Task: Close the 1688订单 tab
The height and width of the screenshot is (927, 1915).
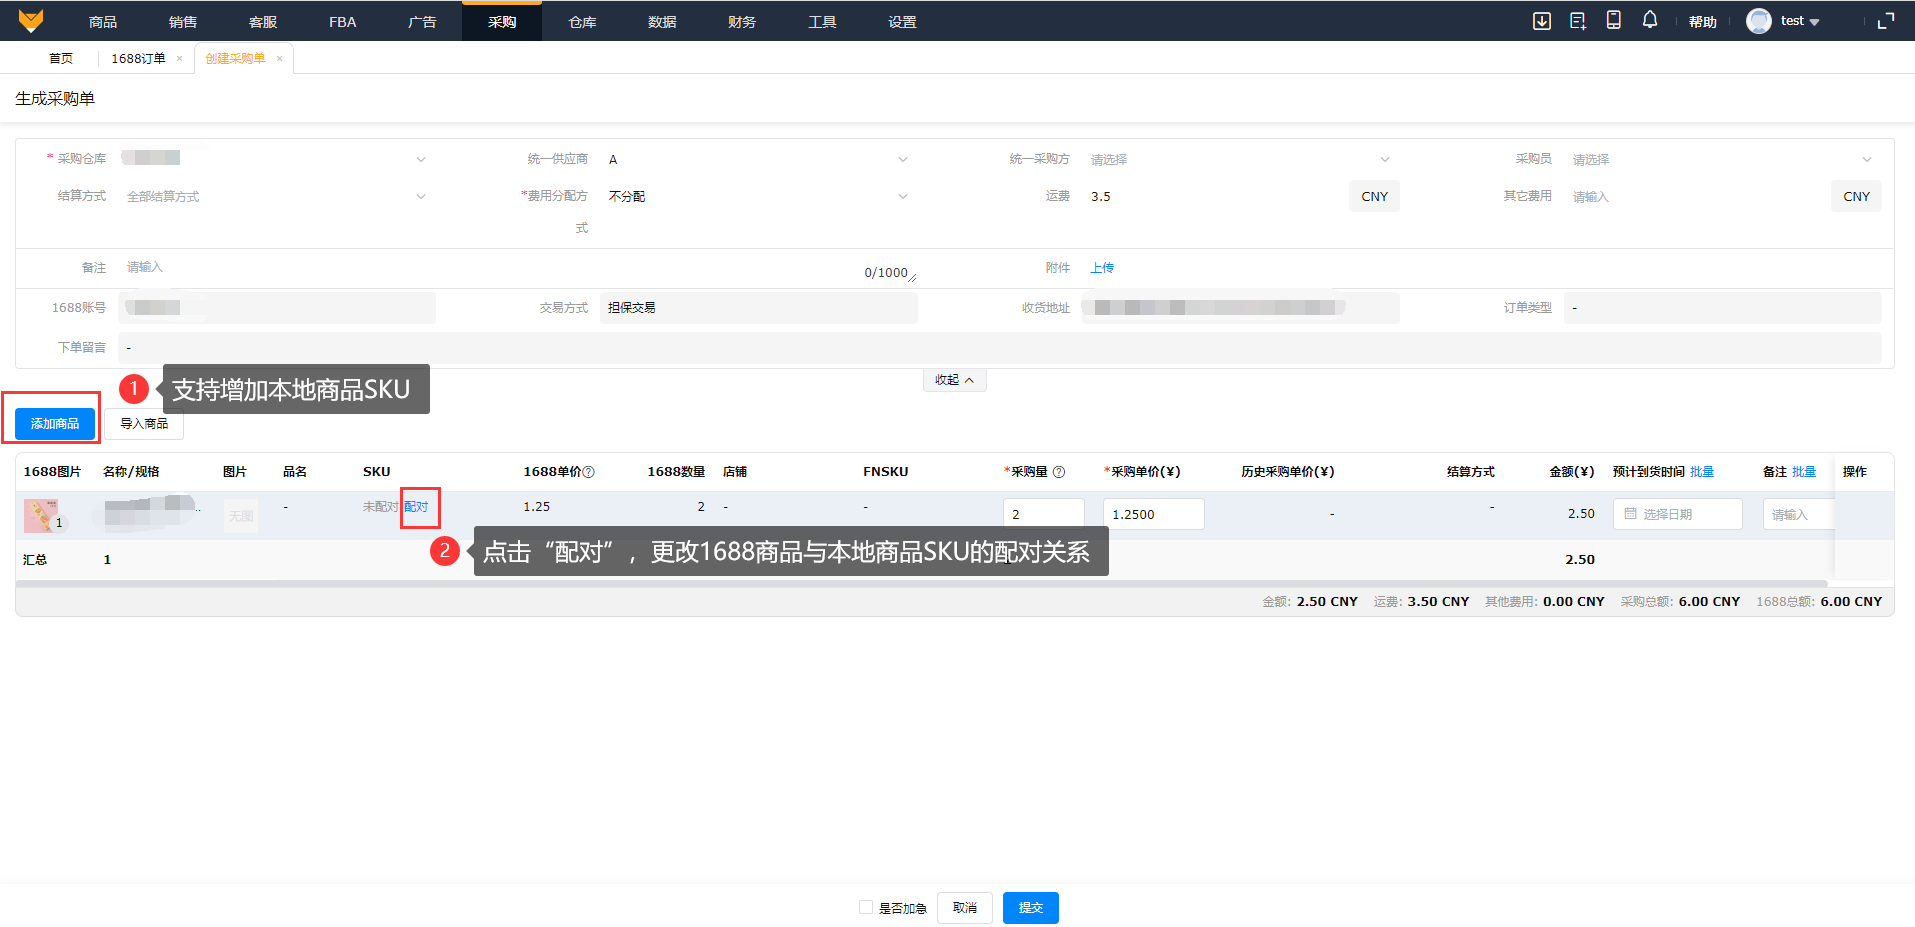Action: pyautogui.click(x=180, y=59)
